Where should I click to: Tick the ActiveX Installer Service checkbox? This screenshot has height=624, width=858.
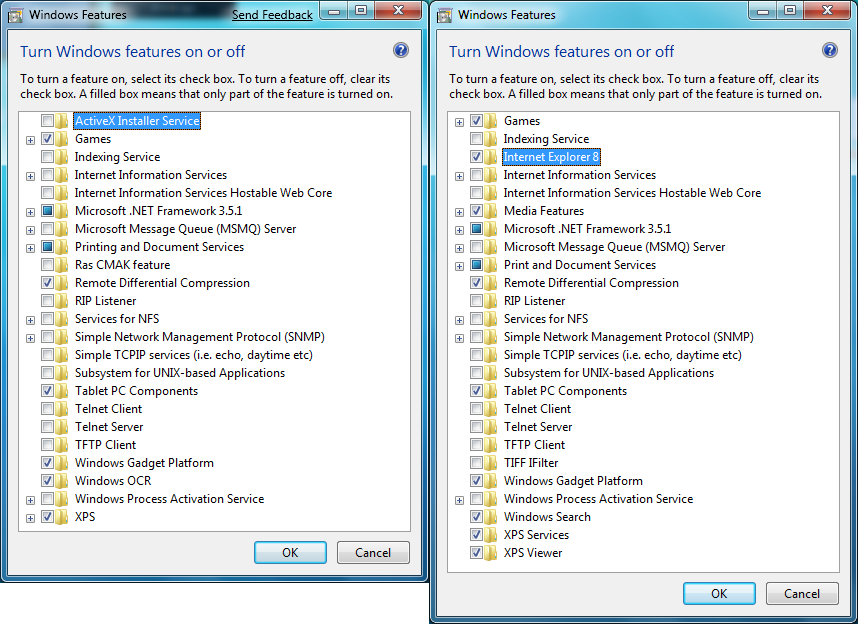click(48, 121)
